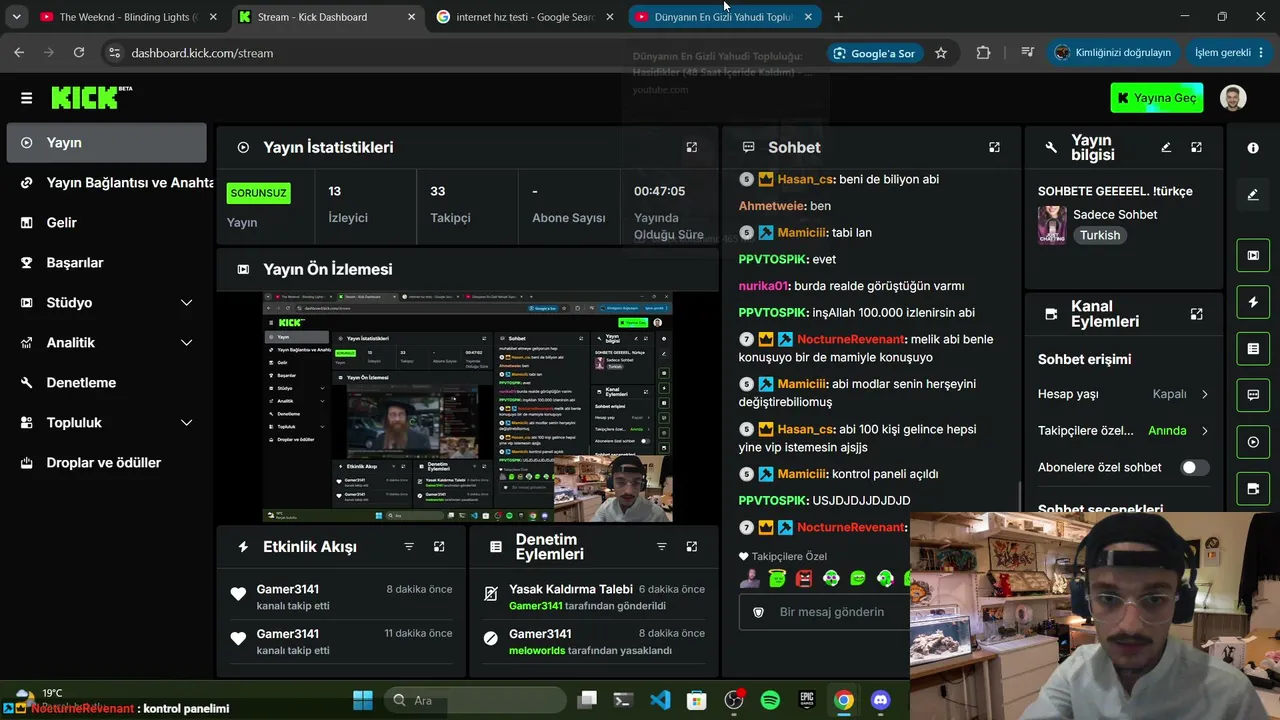Reload the page with the refresh button
Viewport: 1280px width, 720px height.
coord(79,53)
